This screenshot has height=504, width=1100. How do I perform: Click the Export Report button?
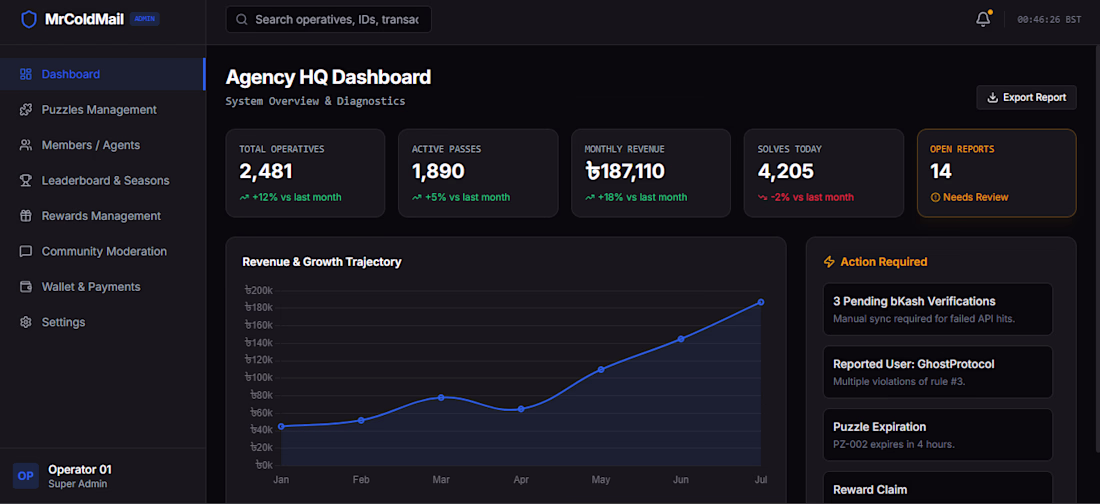pos(1026,98)
